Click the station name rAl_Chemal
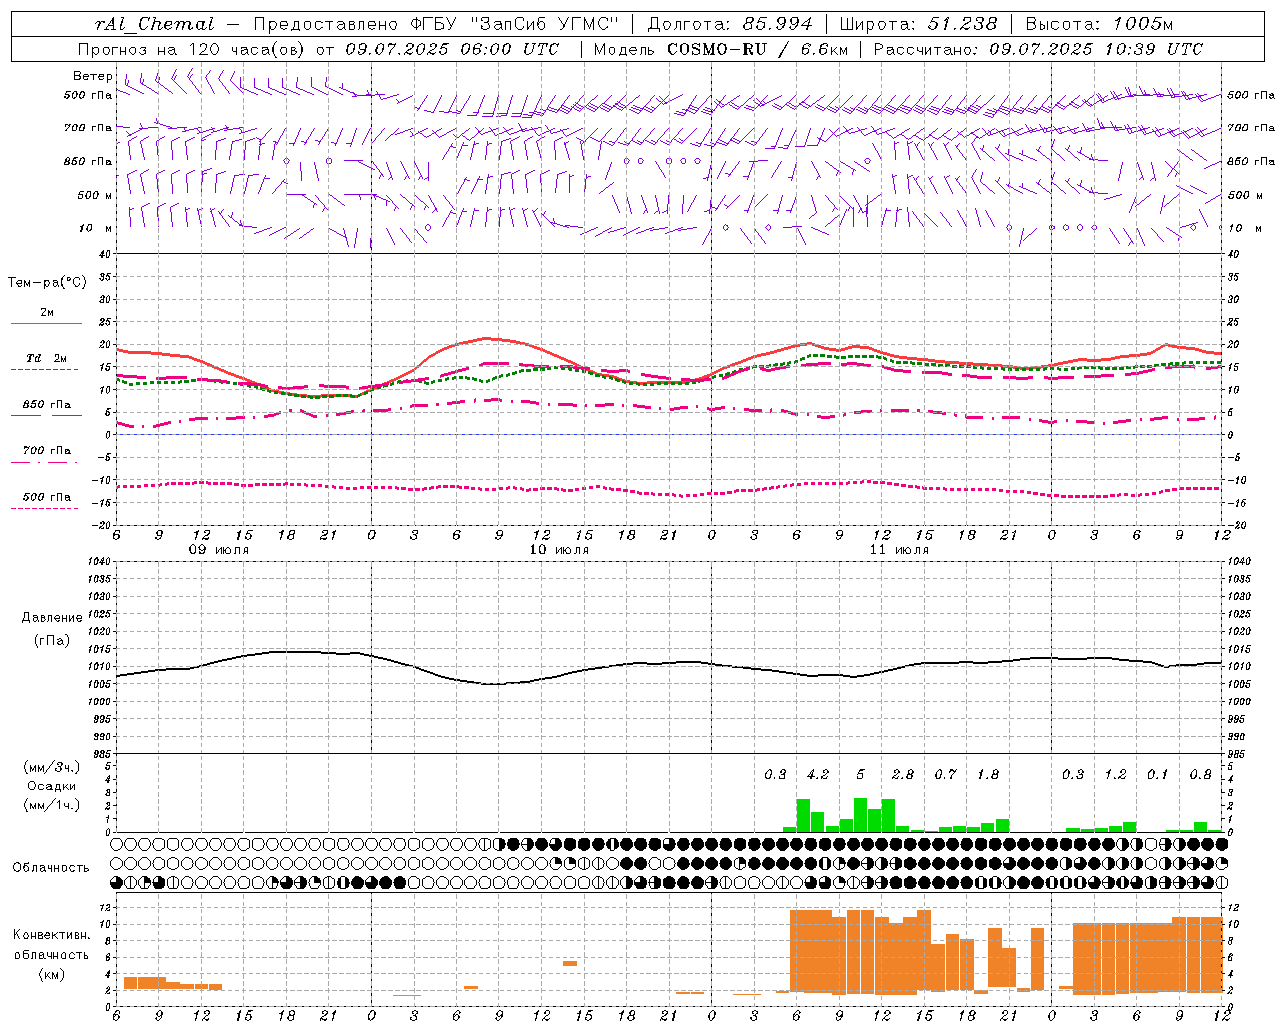Screen dimensions: 1280x1024 click(154, 24)
